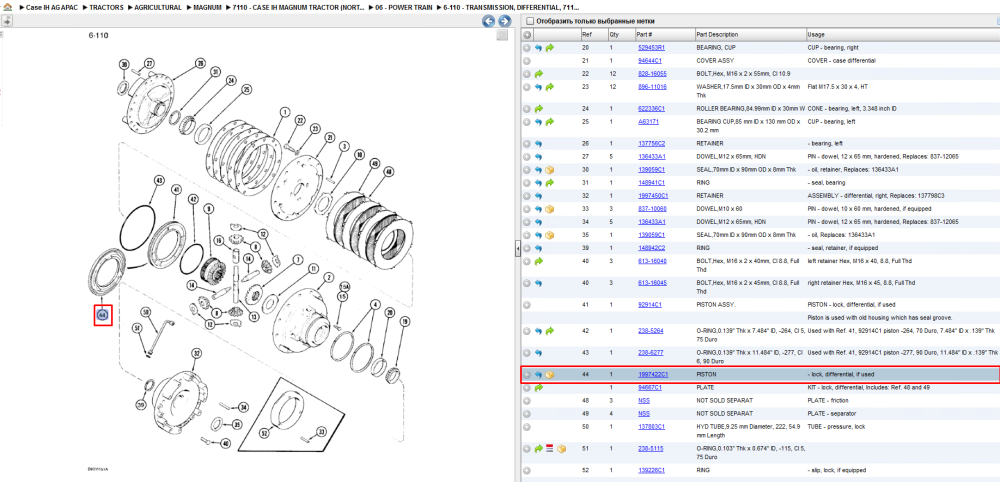Click the gray plus icon in table header
This screenshot has height=482, width=1000.
click(527, 34)
